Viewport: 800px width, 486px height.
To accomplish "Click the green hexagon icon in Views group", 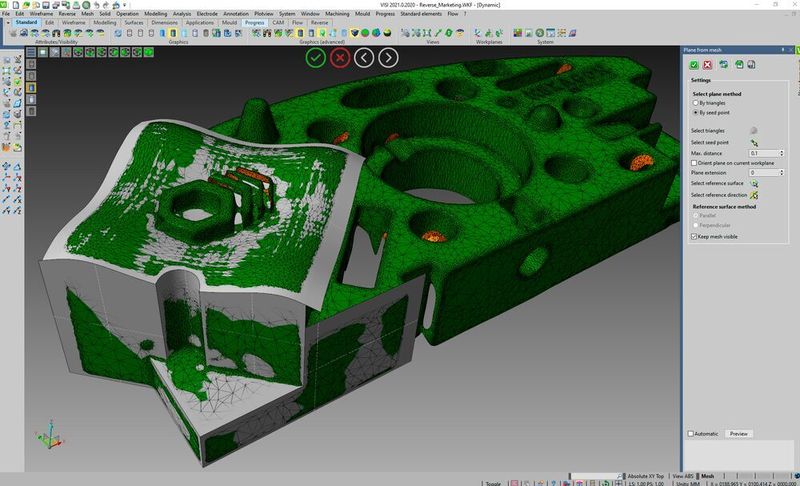I will [x=448, y=33].
